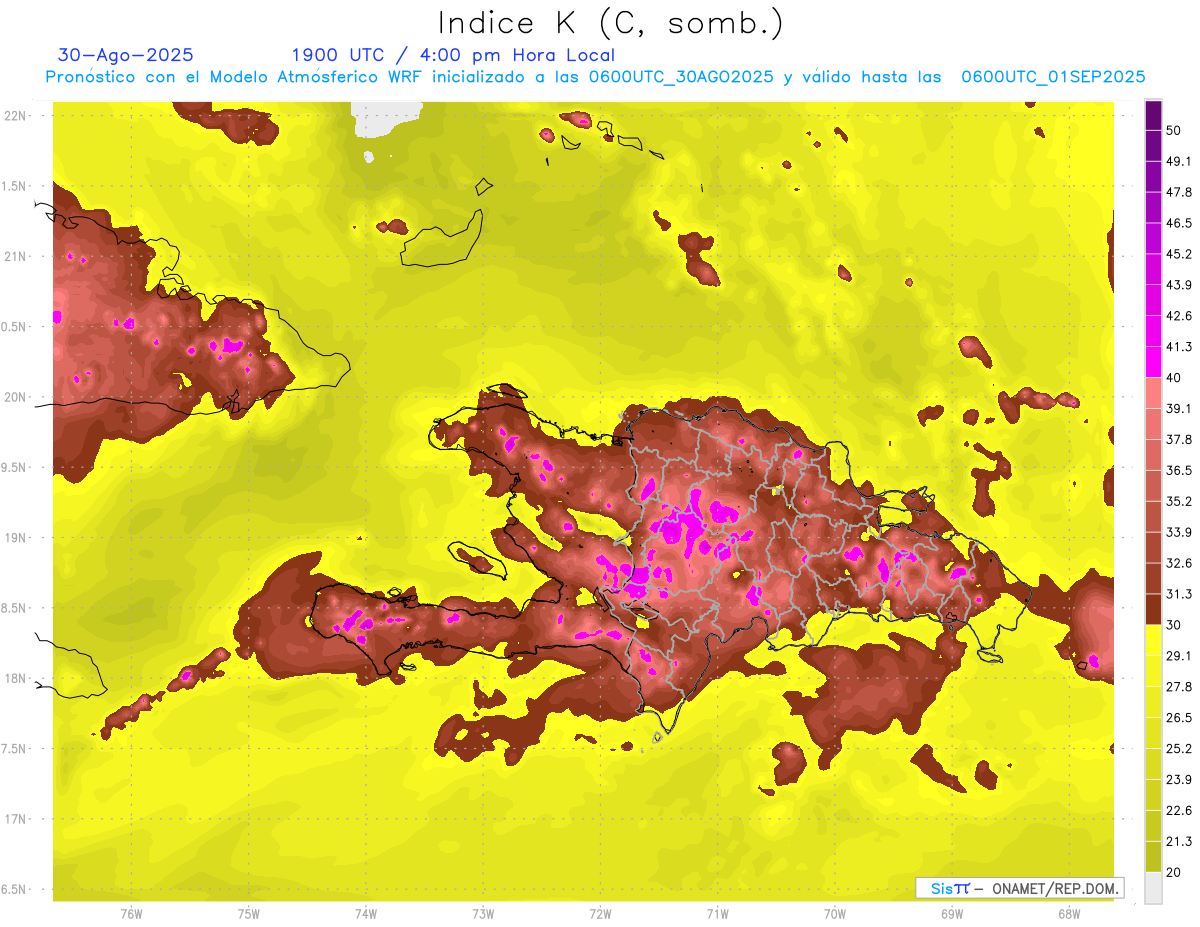This screenshot has height=927, width=1200.
Task: Click the legend value 35.2
Action: (x=1179, y=501)
